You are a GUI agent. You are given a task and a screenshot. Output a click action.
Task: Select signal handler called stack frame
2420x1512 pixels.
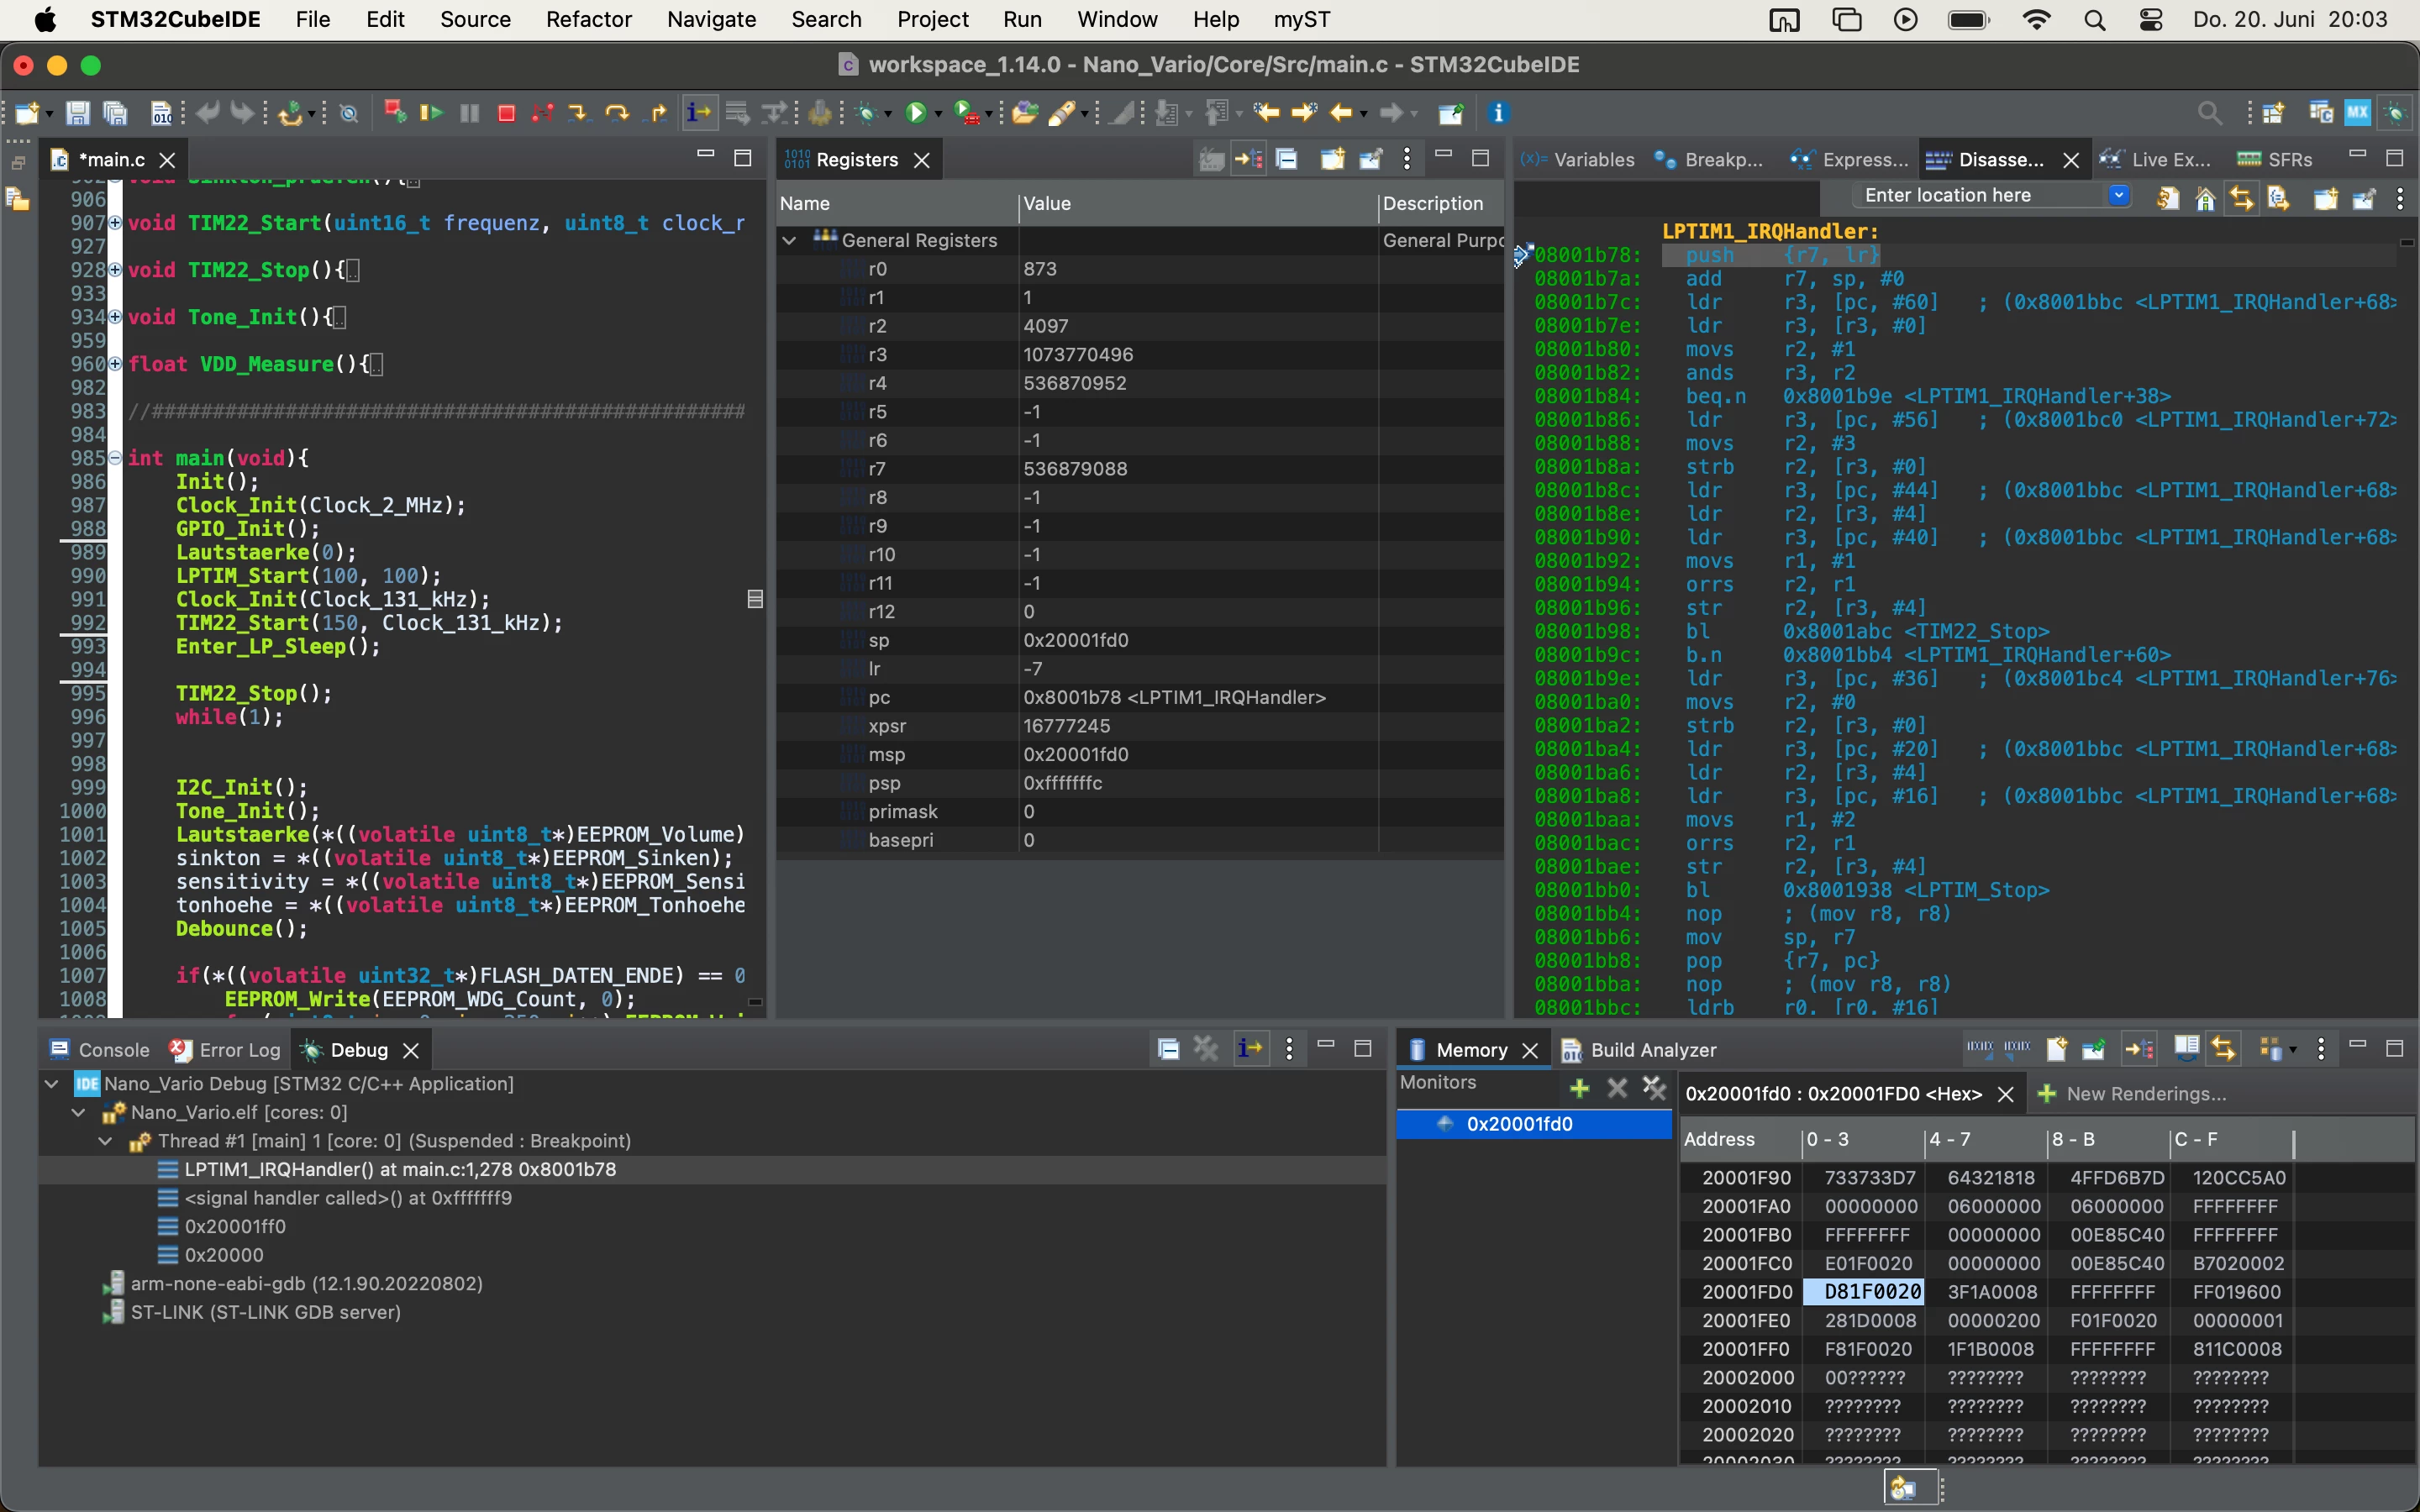(347, 1198)
